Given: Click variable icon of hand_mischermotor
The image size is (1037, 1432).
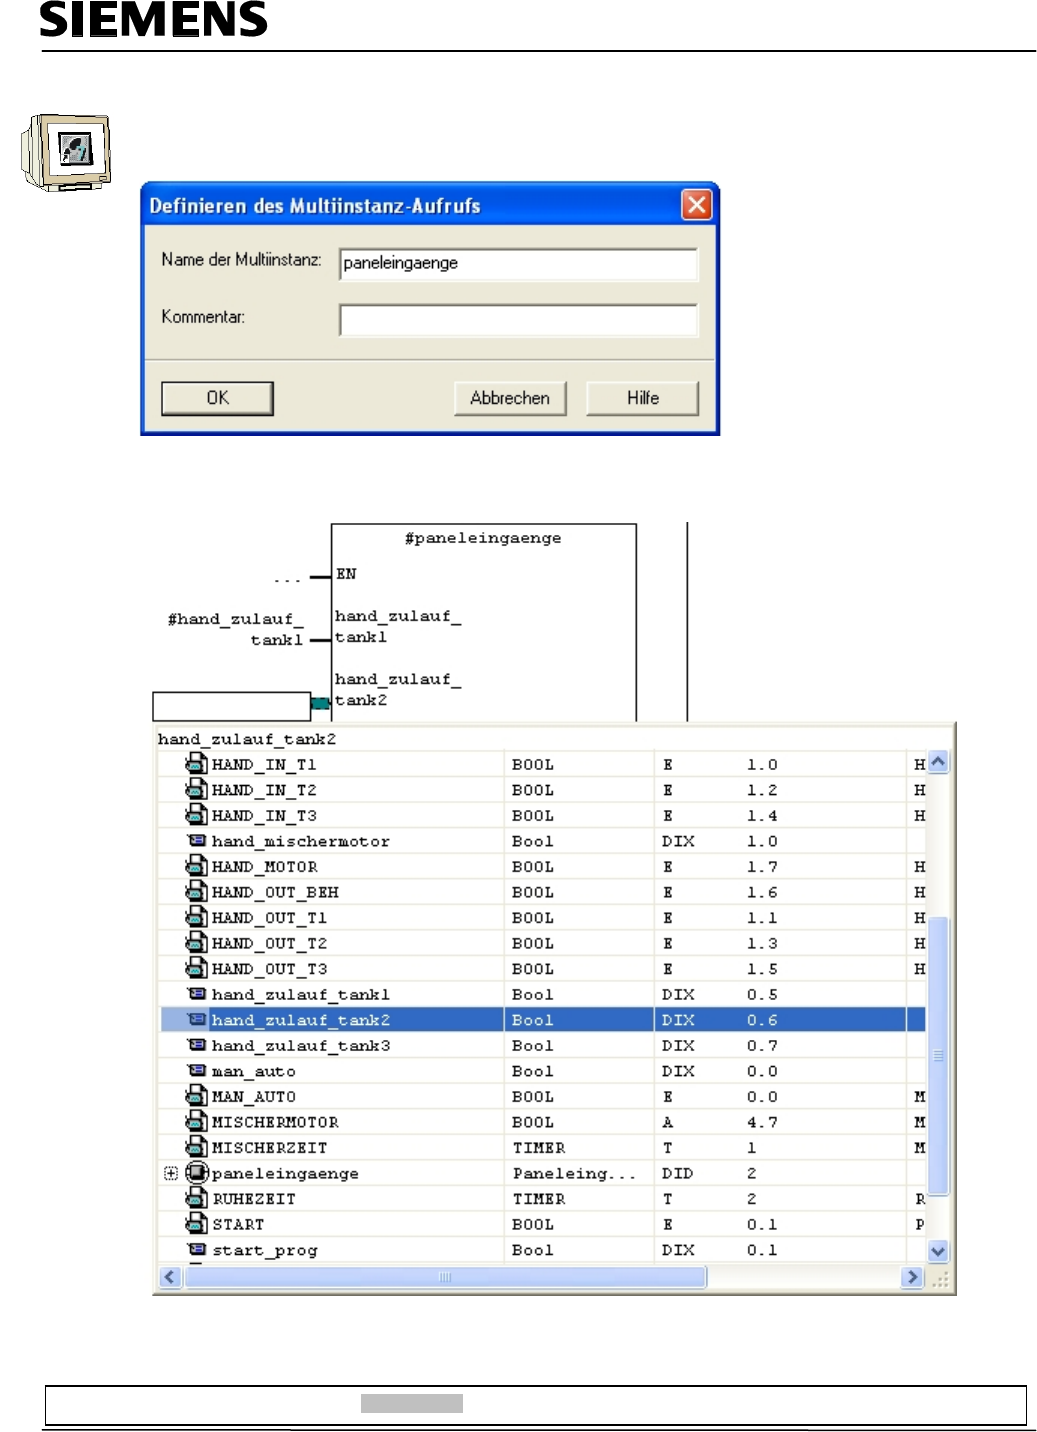Looking at the screenshot, I should click(197, 841).
